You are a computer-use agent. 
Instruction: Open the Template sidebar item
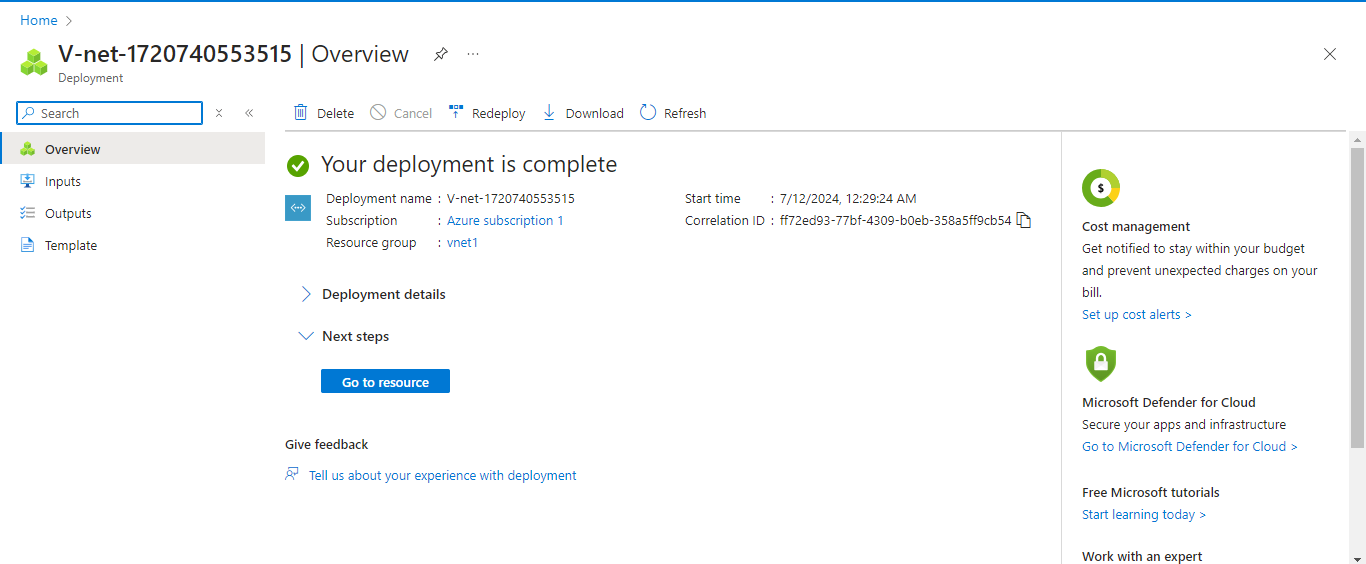coord(132,245)
